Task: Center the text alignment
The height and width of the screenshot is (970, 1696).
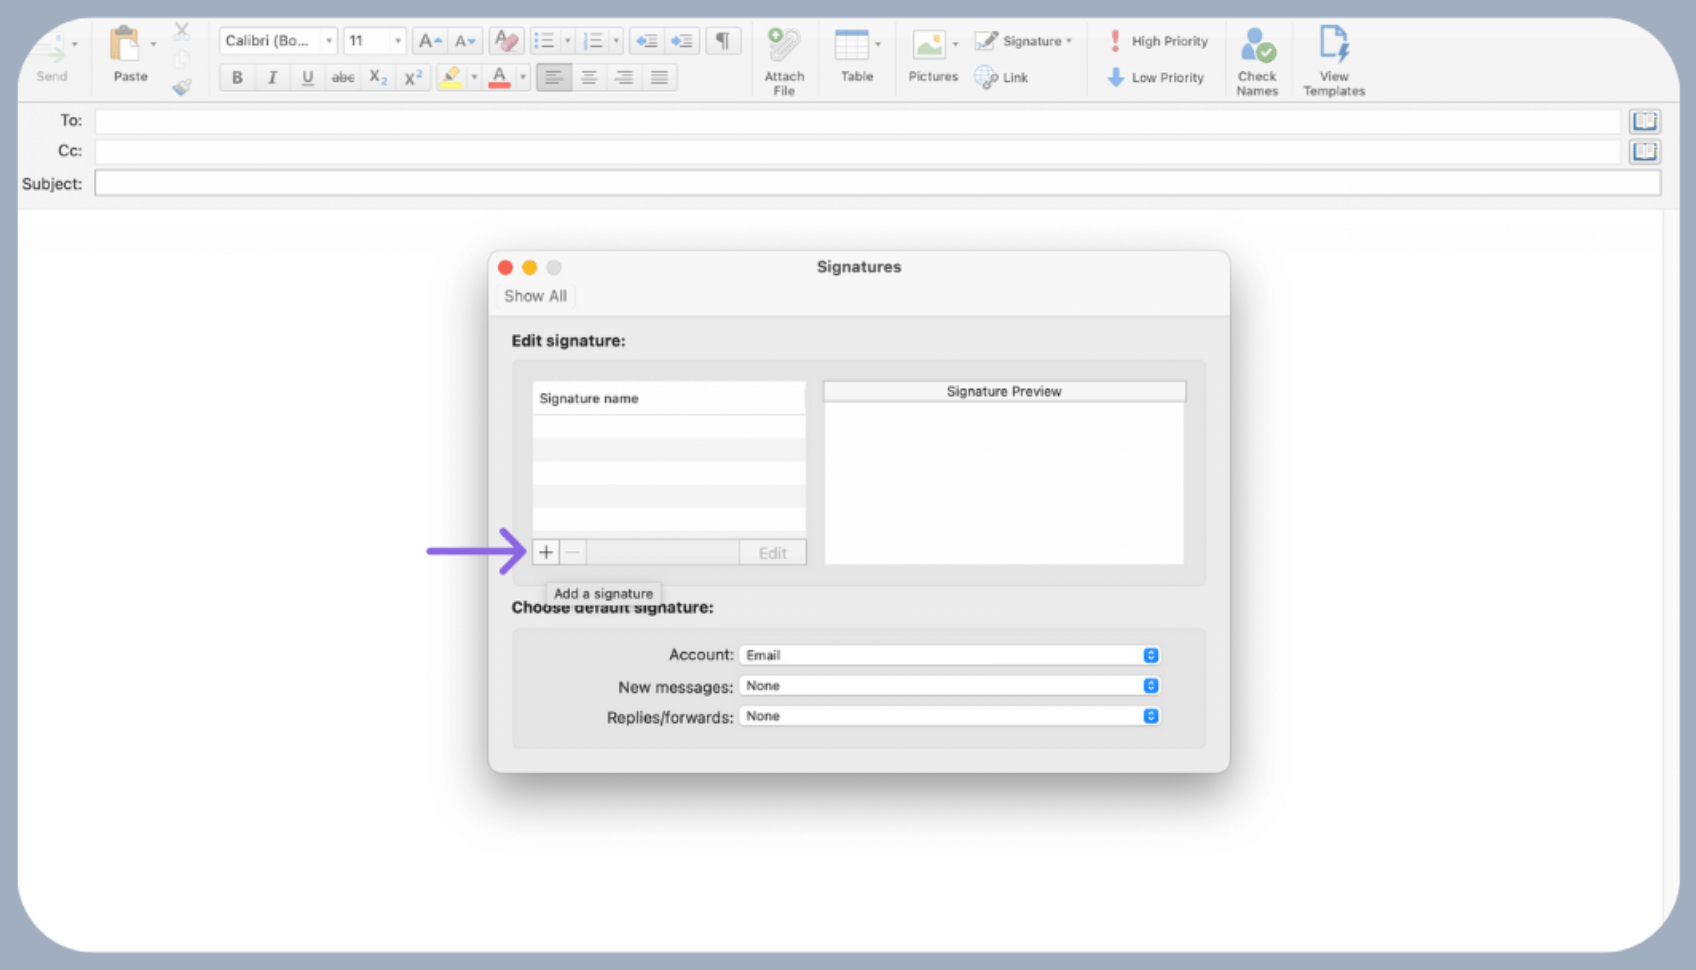Action: (589, 77)
